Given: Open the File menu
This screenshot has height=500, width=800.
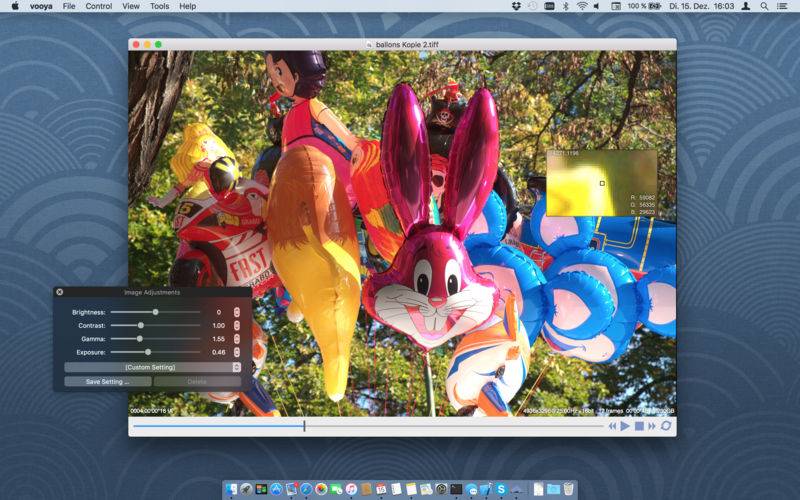Looking at the screenshot, I should (69, 6).
